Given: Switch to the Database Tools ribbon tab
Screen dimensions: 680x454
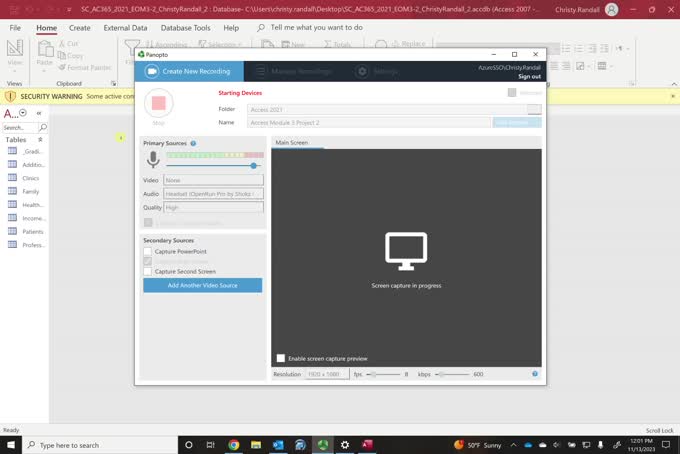Looking at the screenshot, I should (x=186, y=28).
